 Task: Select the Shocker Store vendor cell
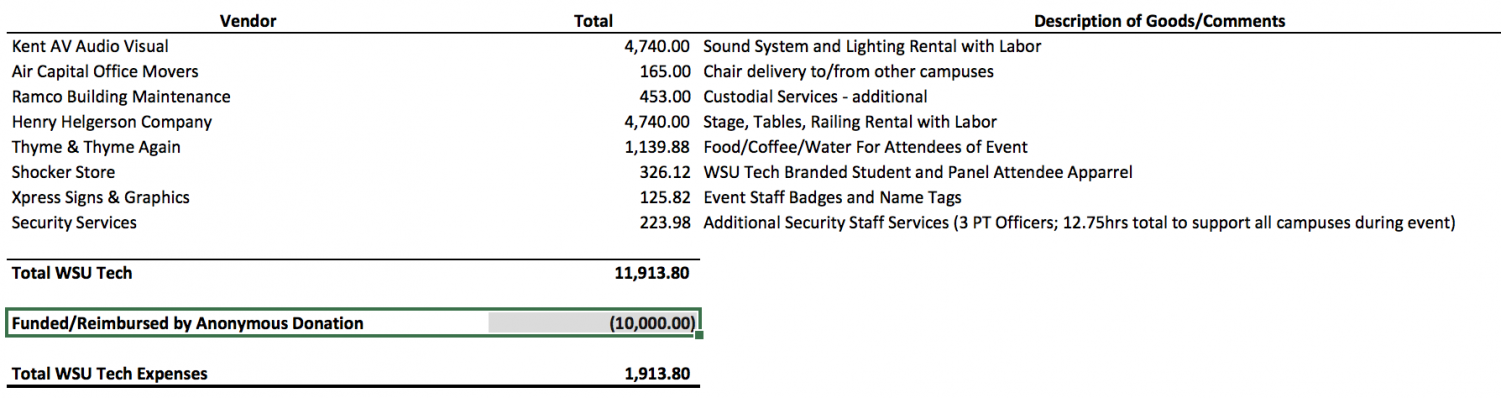[63, 172]
